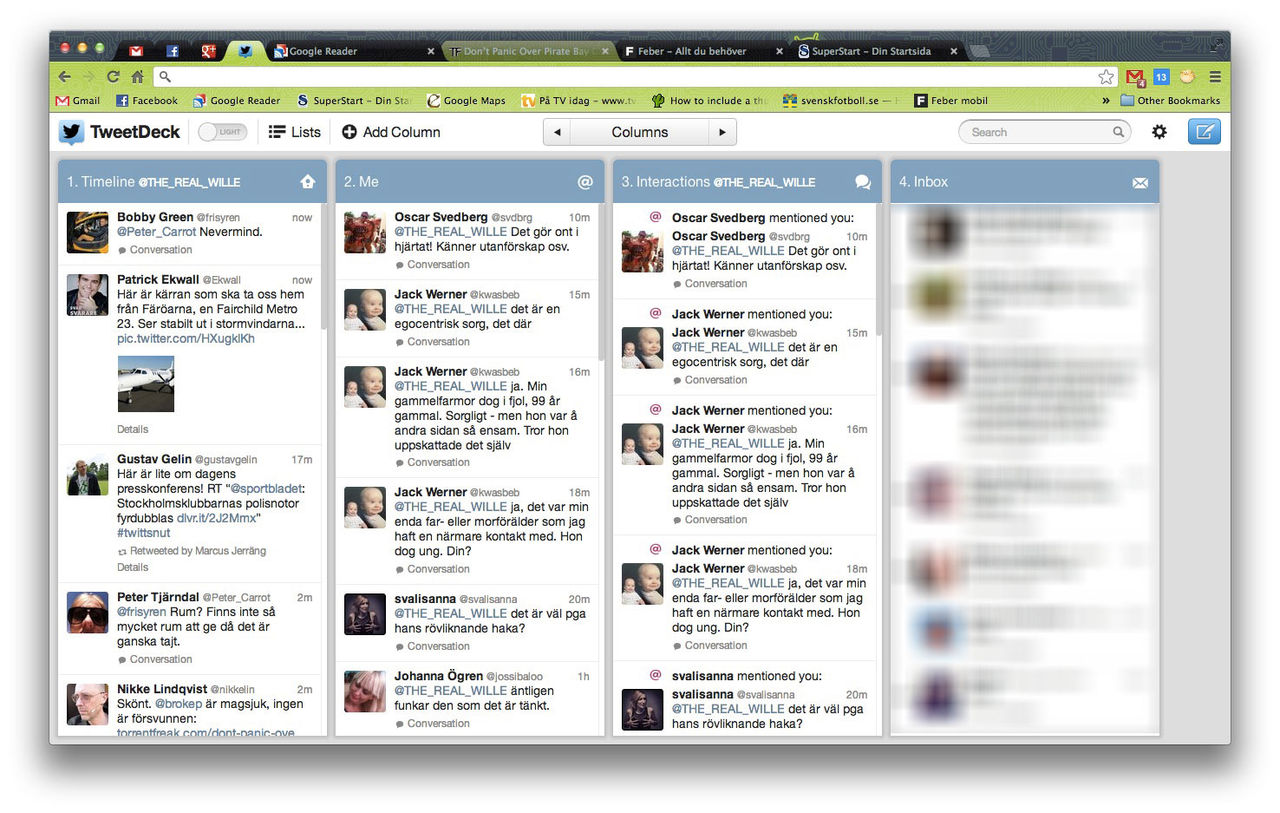The width and height of the screenshot is (1280, 813).
Task: Open the airplane photo thumbnail
Action: (x=146, y=383)
